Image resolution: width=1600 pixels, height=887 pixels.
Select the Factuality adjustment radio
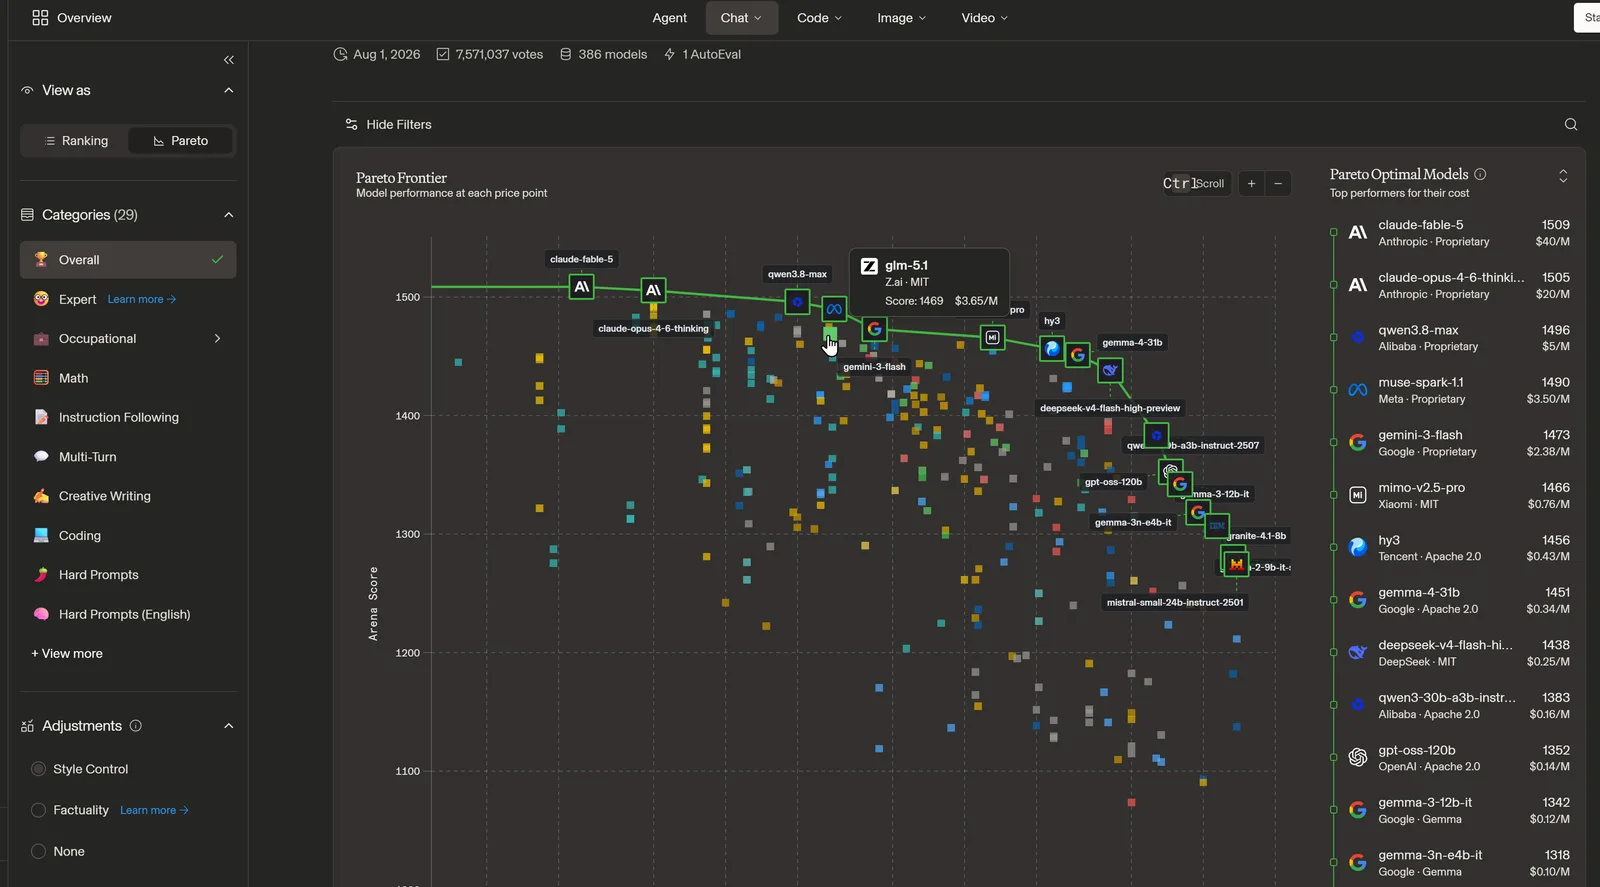39,810
